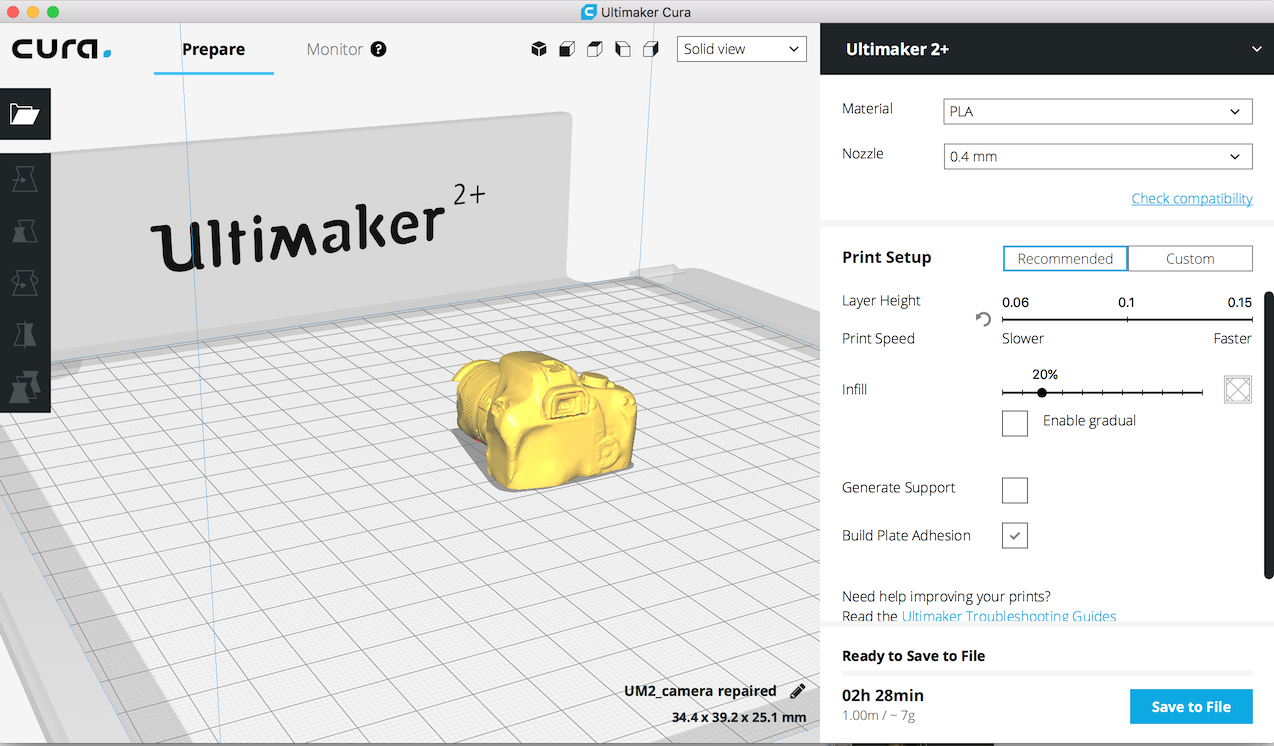Viewport: 1274px width, 746px height.
Task: Switch to front camera view icon
Action: coord(567,49)
